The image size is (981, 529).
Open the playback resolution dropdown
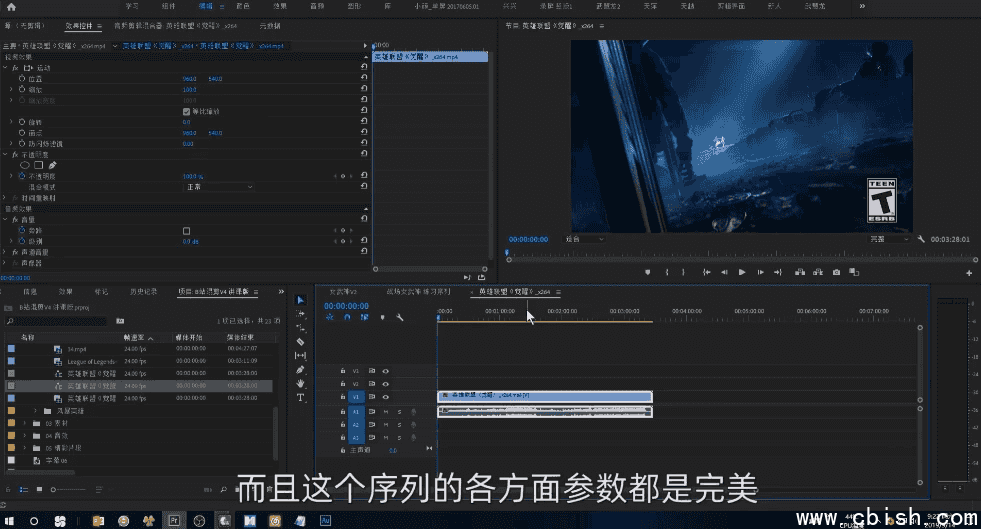(890, 239)
